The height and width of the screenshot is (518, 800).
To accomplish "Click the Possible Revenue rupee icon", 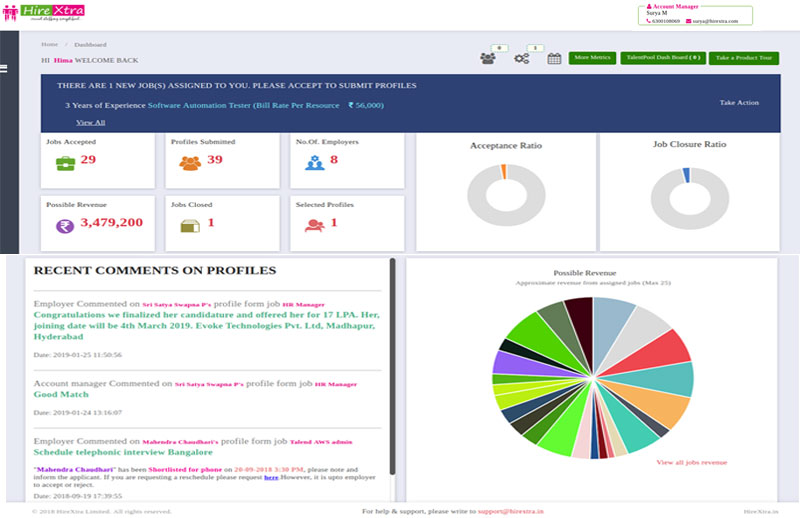I will [x=64, y=224].
